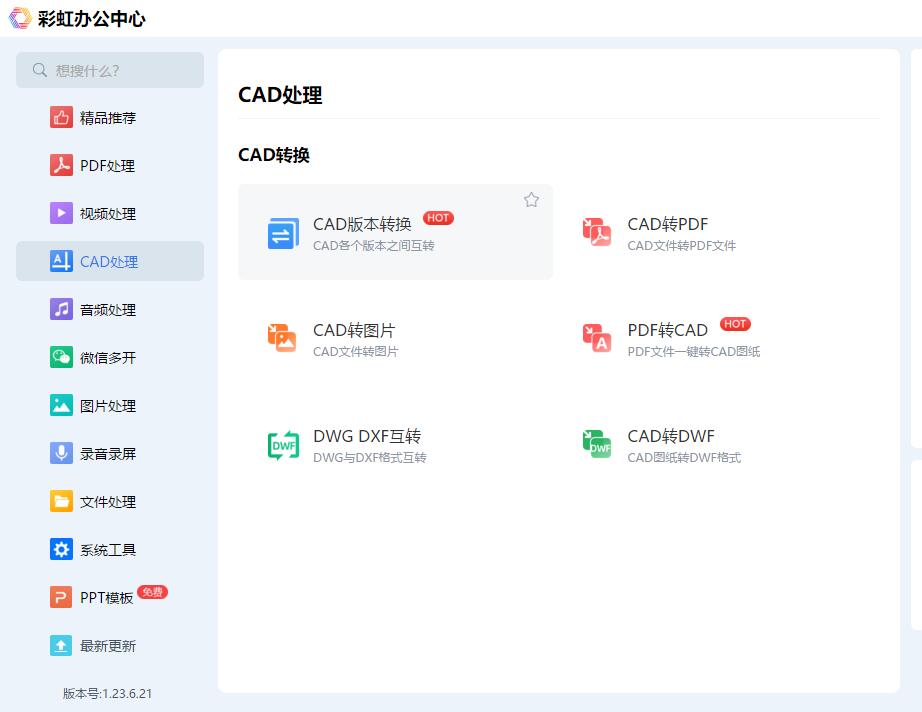
Task: Open 系统工具 from the sidebar
Action: [105, 549]
